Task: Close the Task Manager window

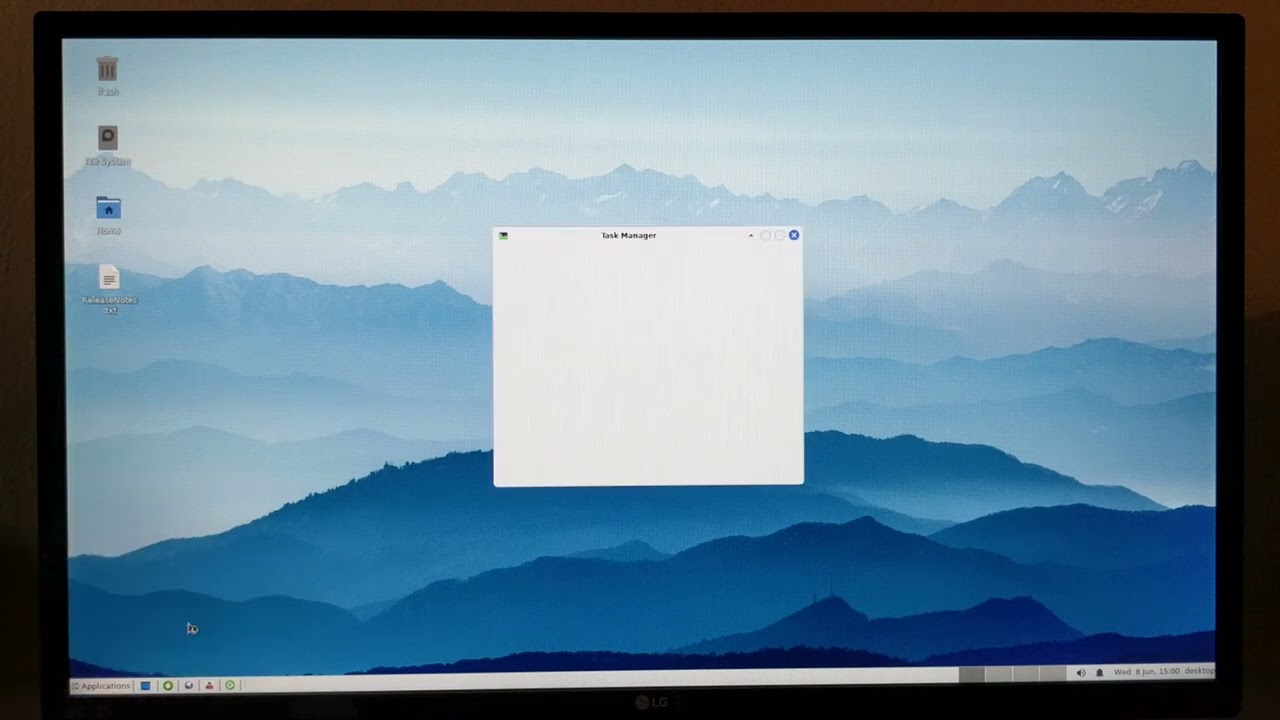Action: pos(794,235)
